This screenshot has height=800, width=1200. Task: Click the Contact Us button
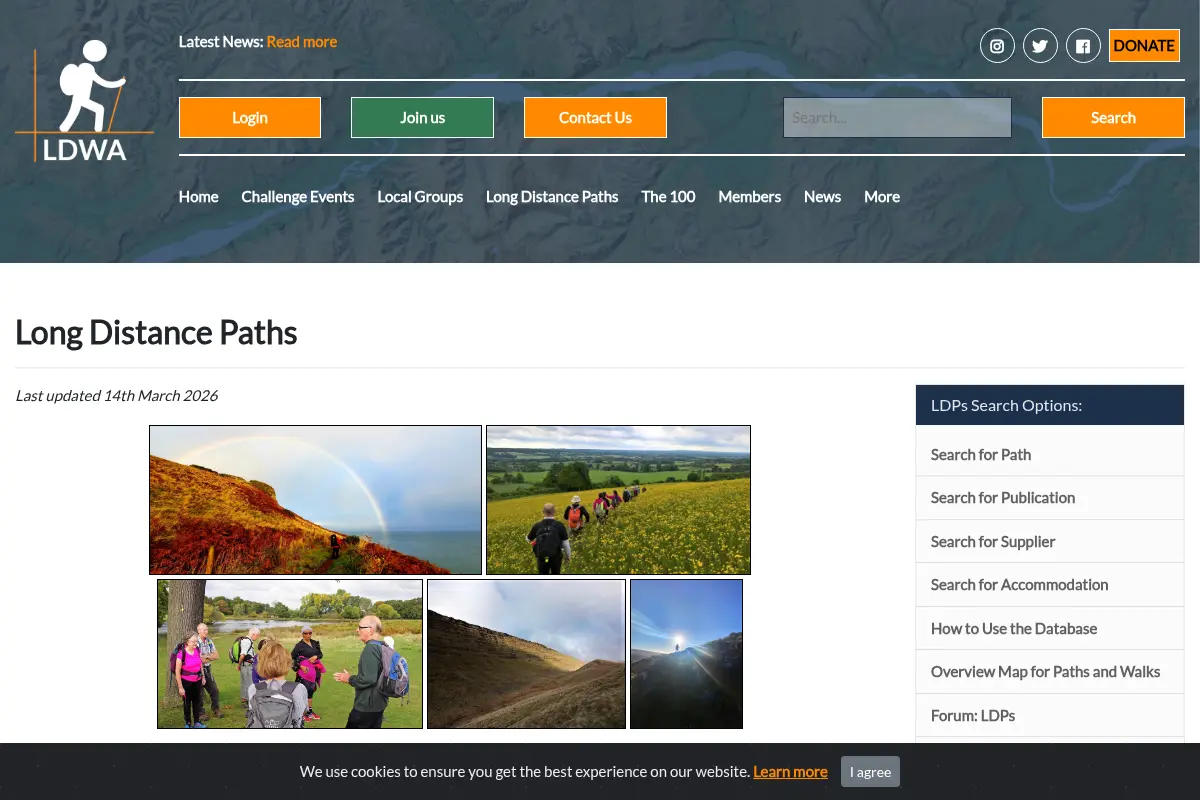pyautogui.click(x=595, y=118)
